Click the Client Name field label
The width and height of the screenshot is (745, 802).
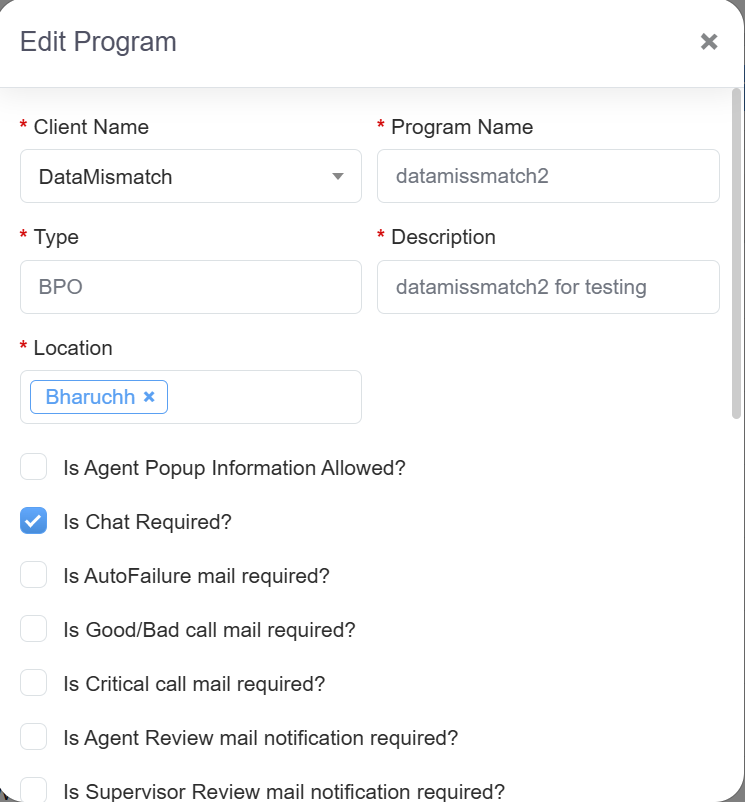pyautogui.click(x=91, y=127)
